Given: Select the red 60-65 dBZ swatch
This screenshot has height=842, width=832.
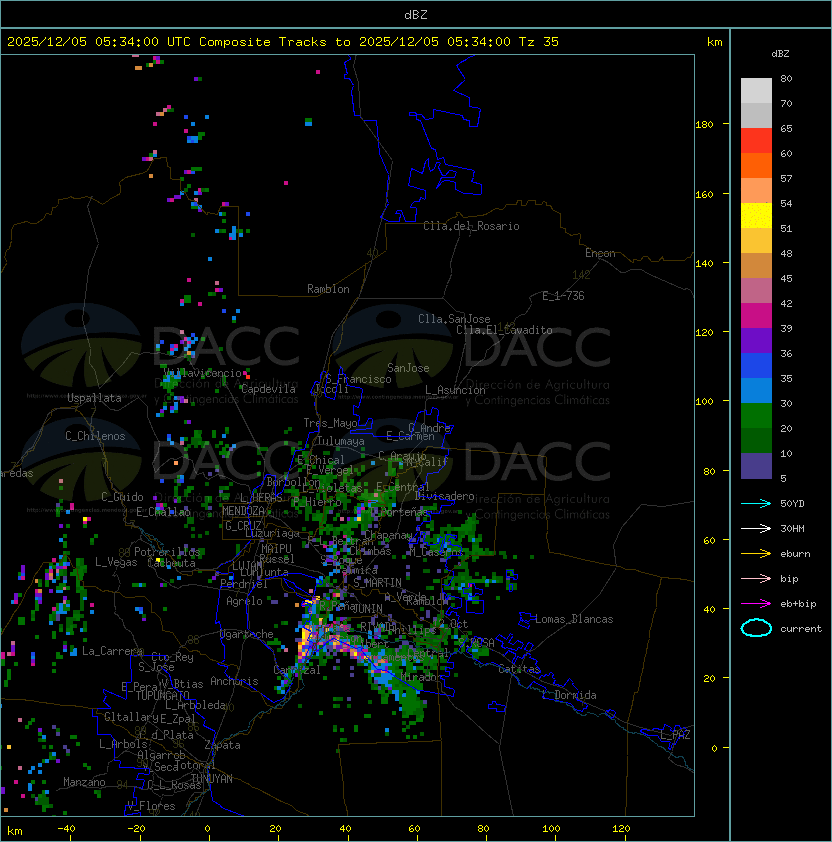Looking at the screenshot, I should [756, 141].
